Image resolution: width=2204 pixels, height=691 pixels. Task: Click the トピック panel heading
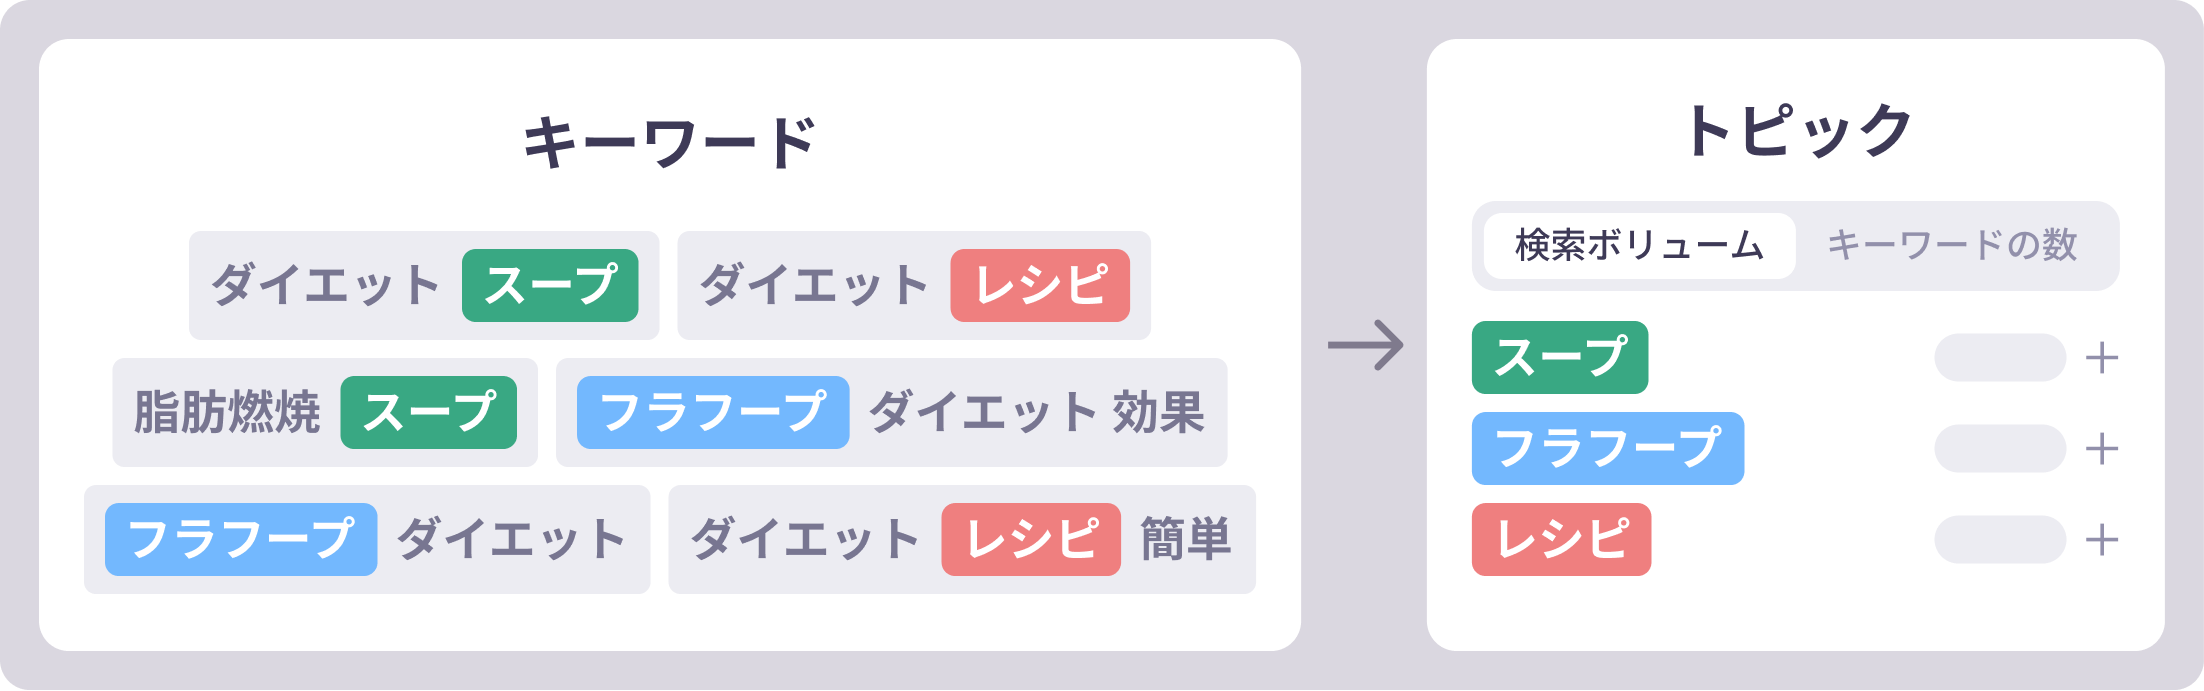click(1796, 132)
